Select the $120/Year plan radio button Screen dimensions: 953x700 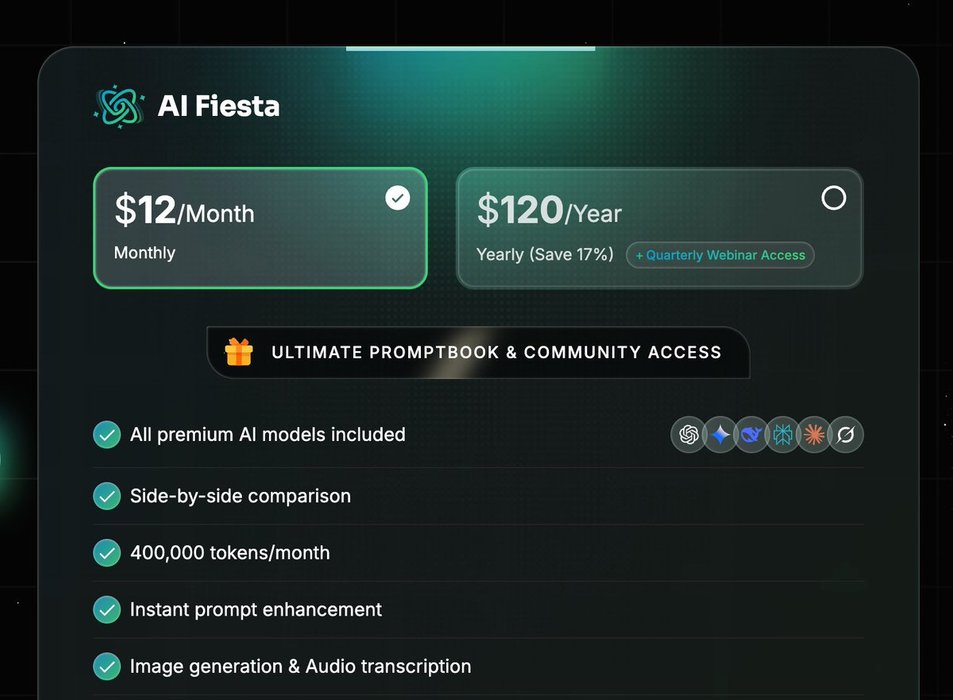pyautogui.click(x=833, y=198)
